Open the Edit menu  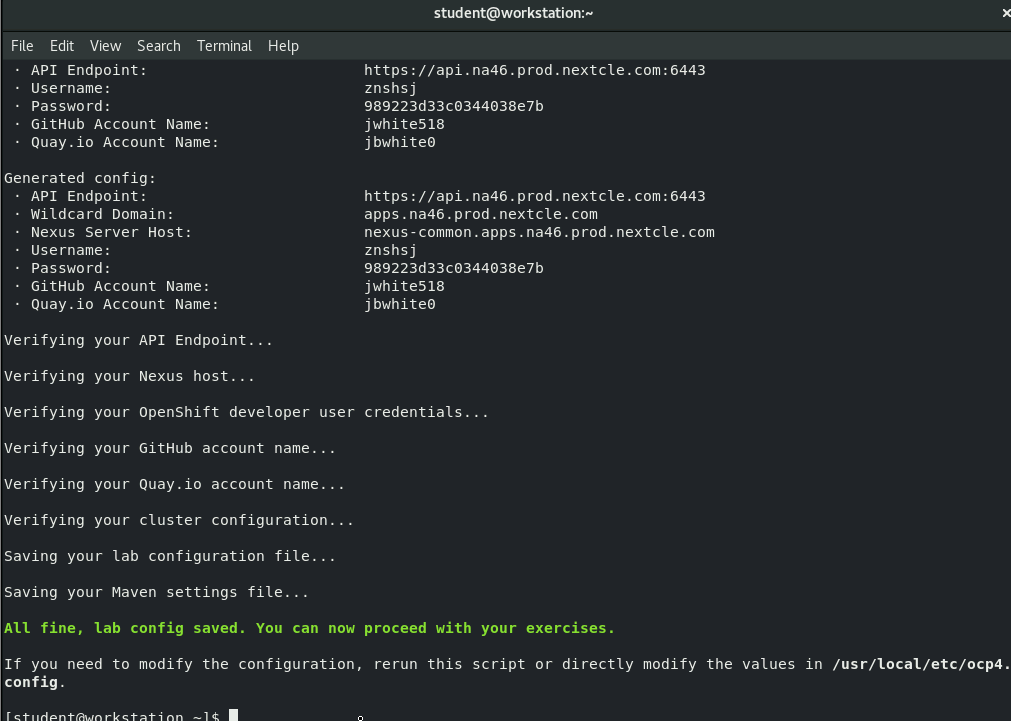click(x=62, y=46)
